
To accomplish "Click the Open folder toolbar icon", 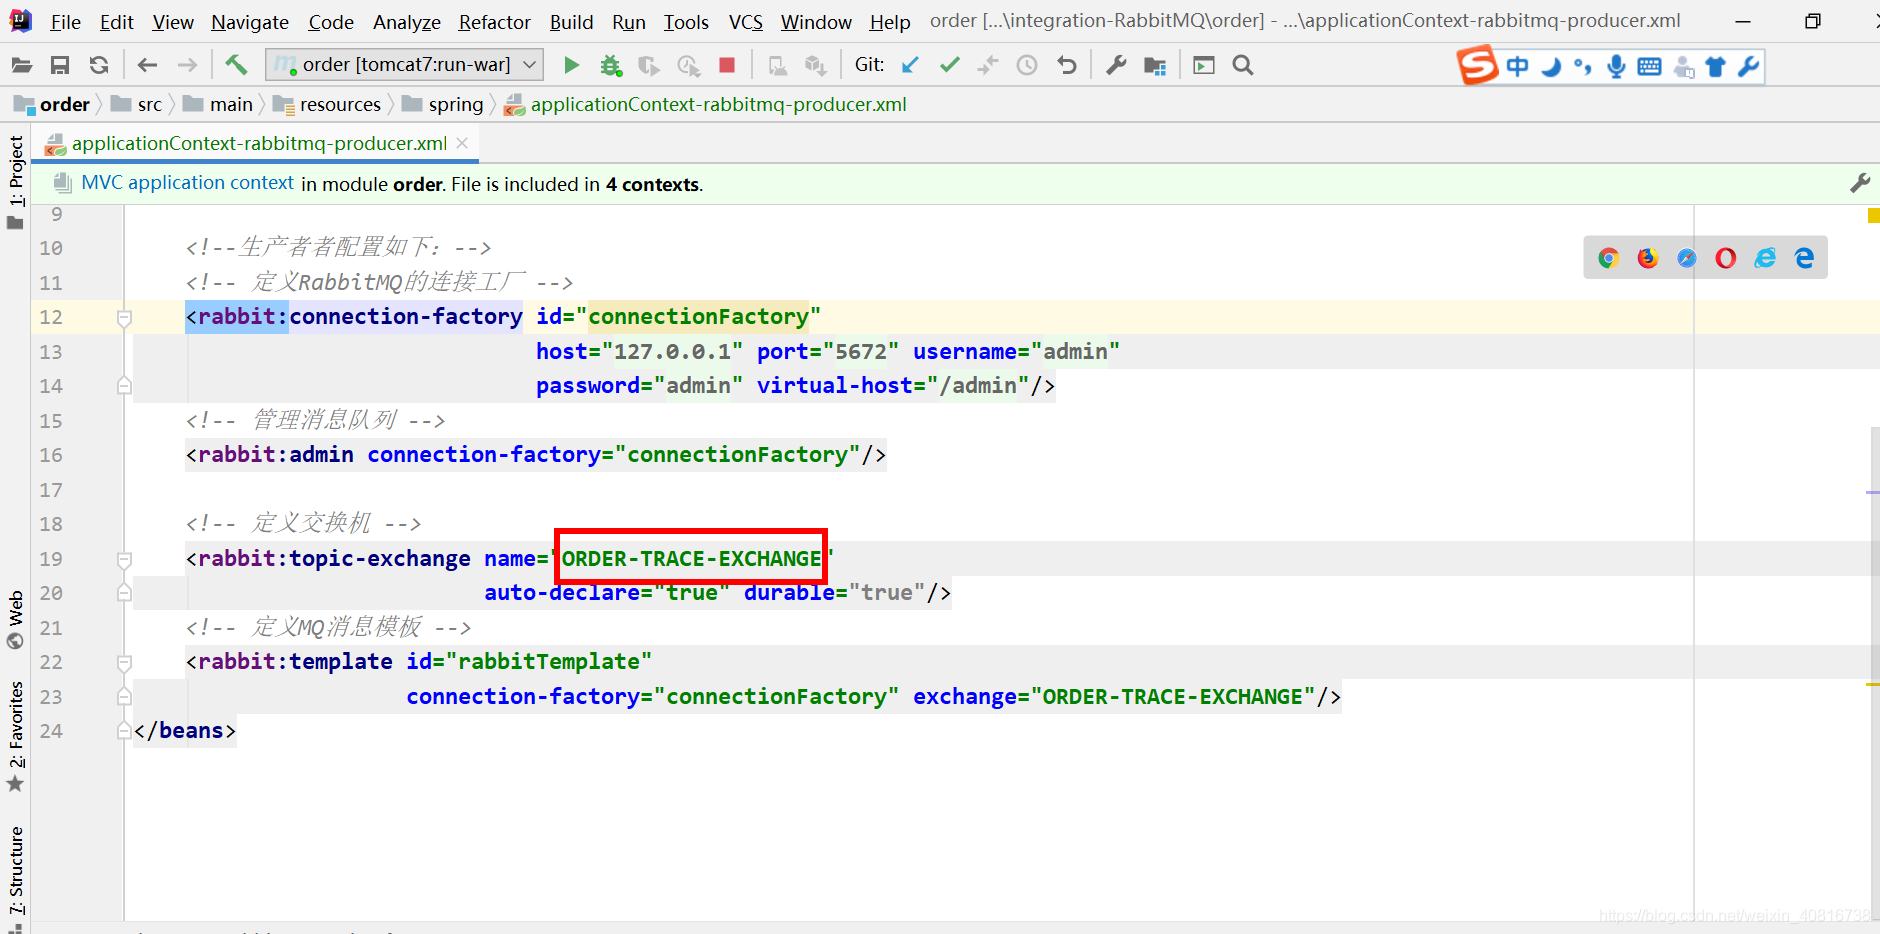I will point(22,65).
